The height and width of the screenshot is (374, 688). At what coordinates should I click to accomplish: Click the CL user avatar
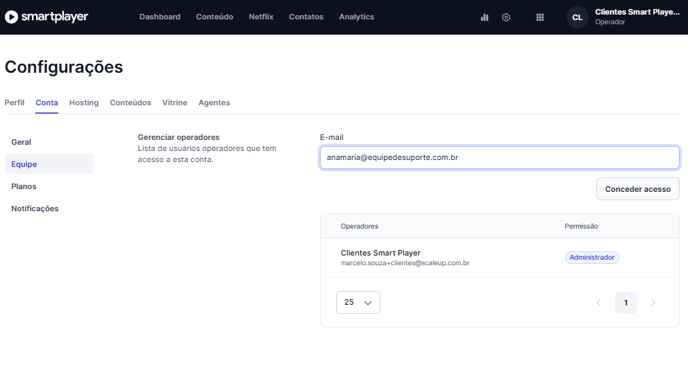coord(577,17)
